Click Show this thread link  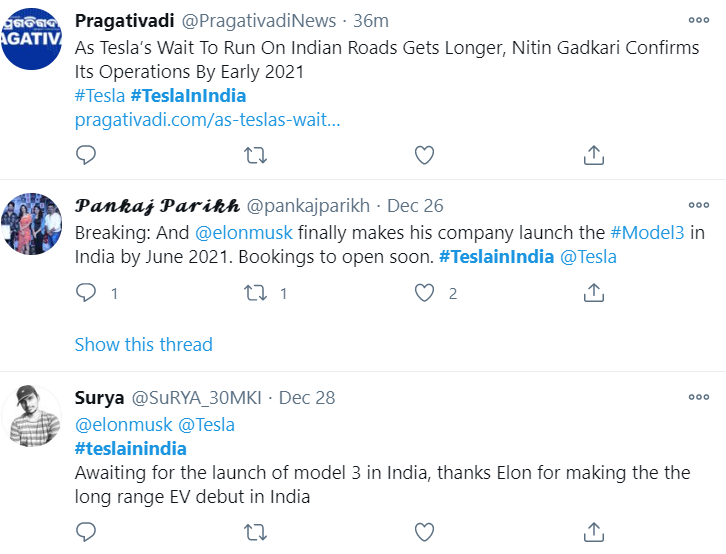tap(144, 345)
